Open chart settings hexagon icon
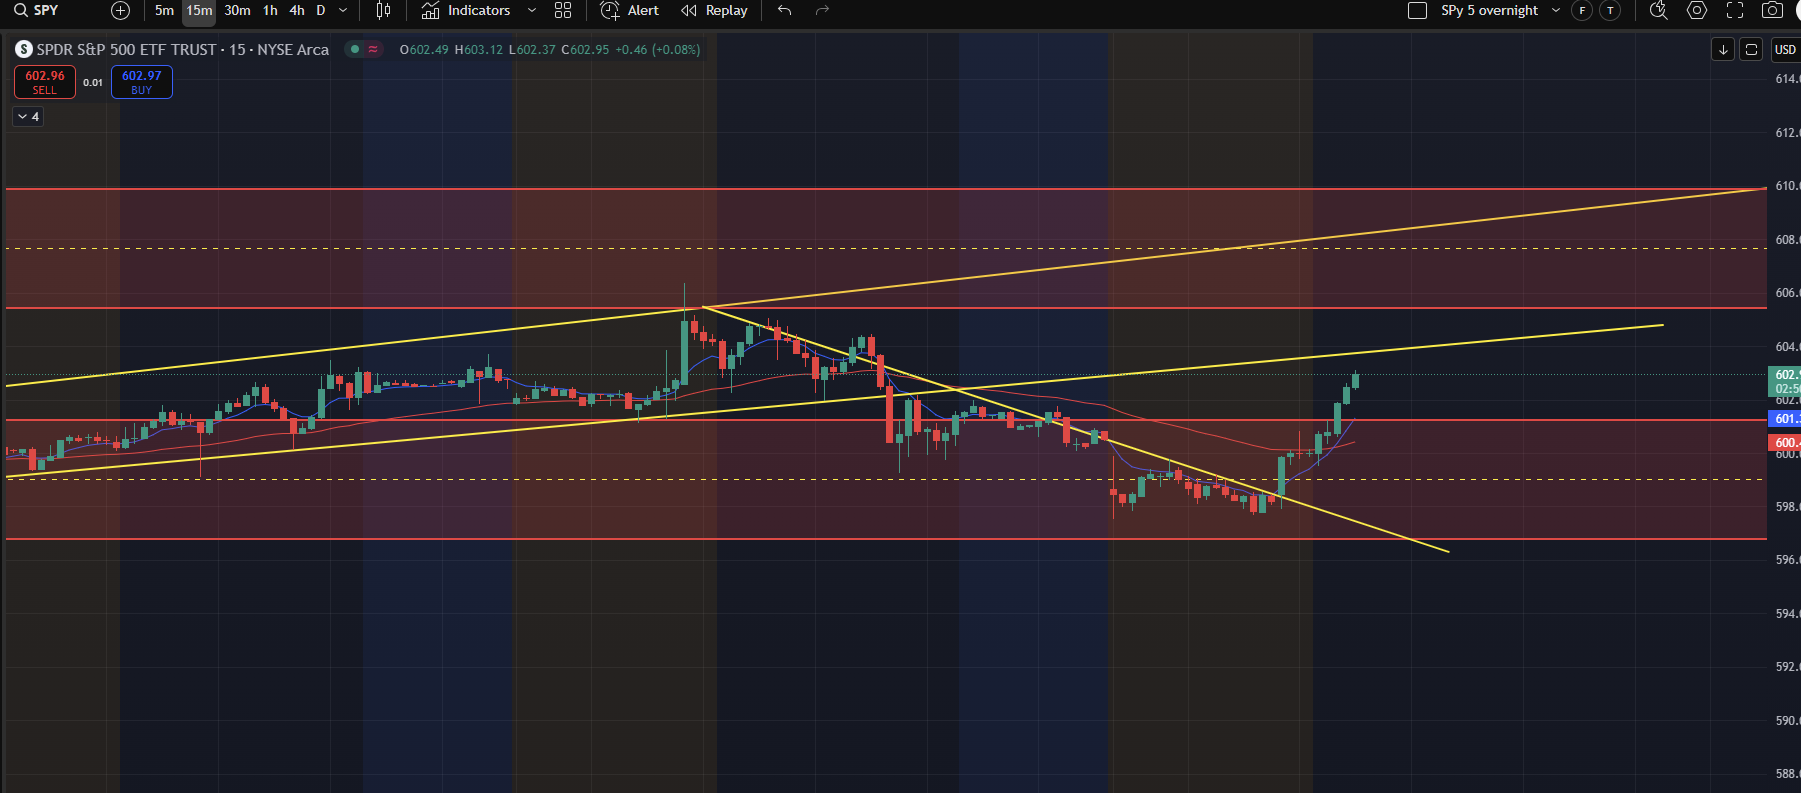The height and width of the screenshot is (793, 1801). [x=1697, y=10]
